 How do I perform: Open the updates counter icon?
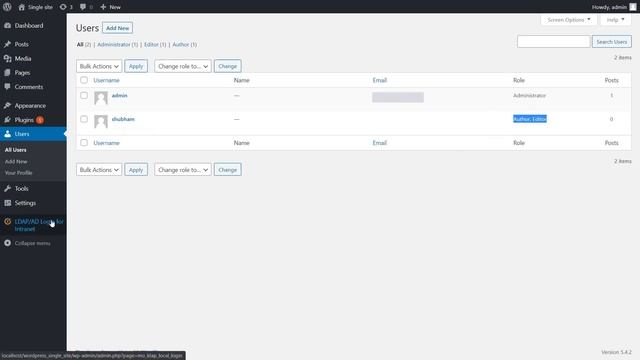click(x=66, y=7)
